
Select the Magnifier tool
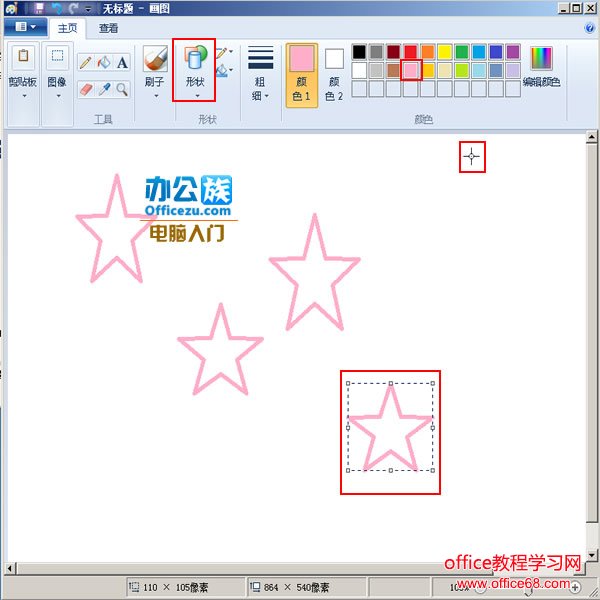click(122, 90)
